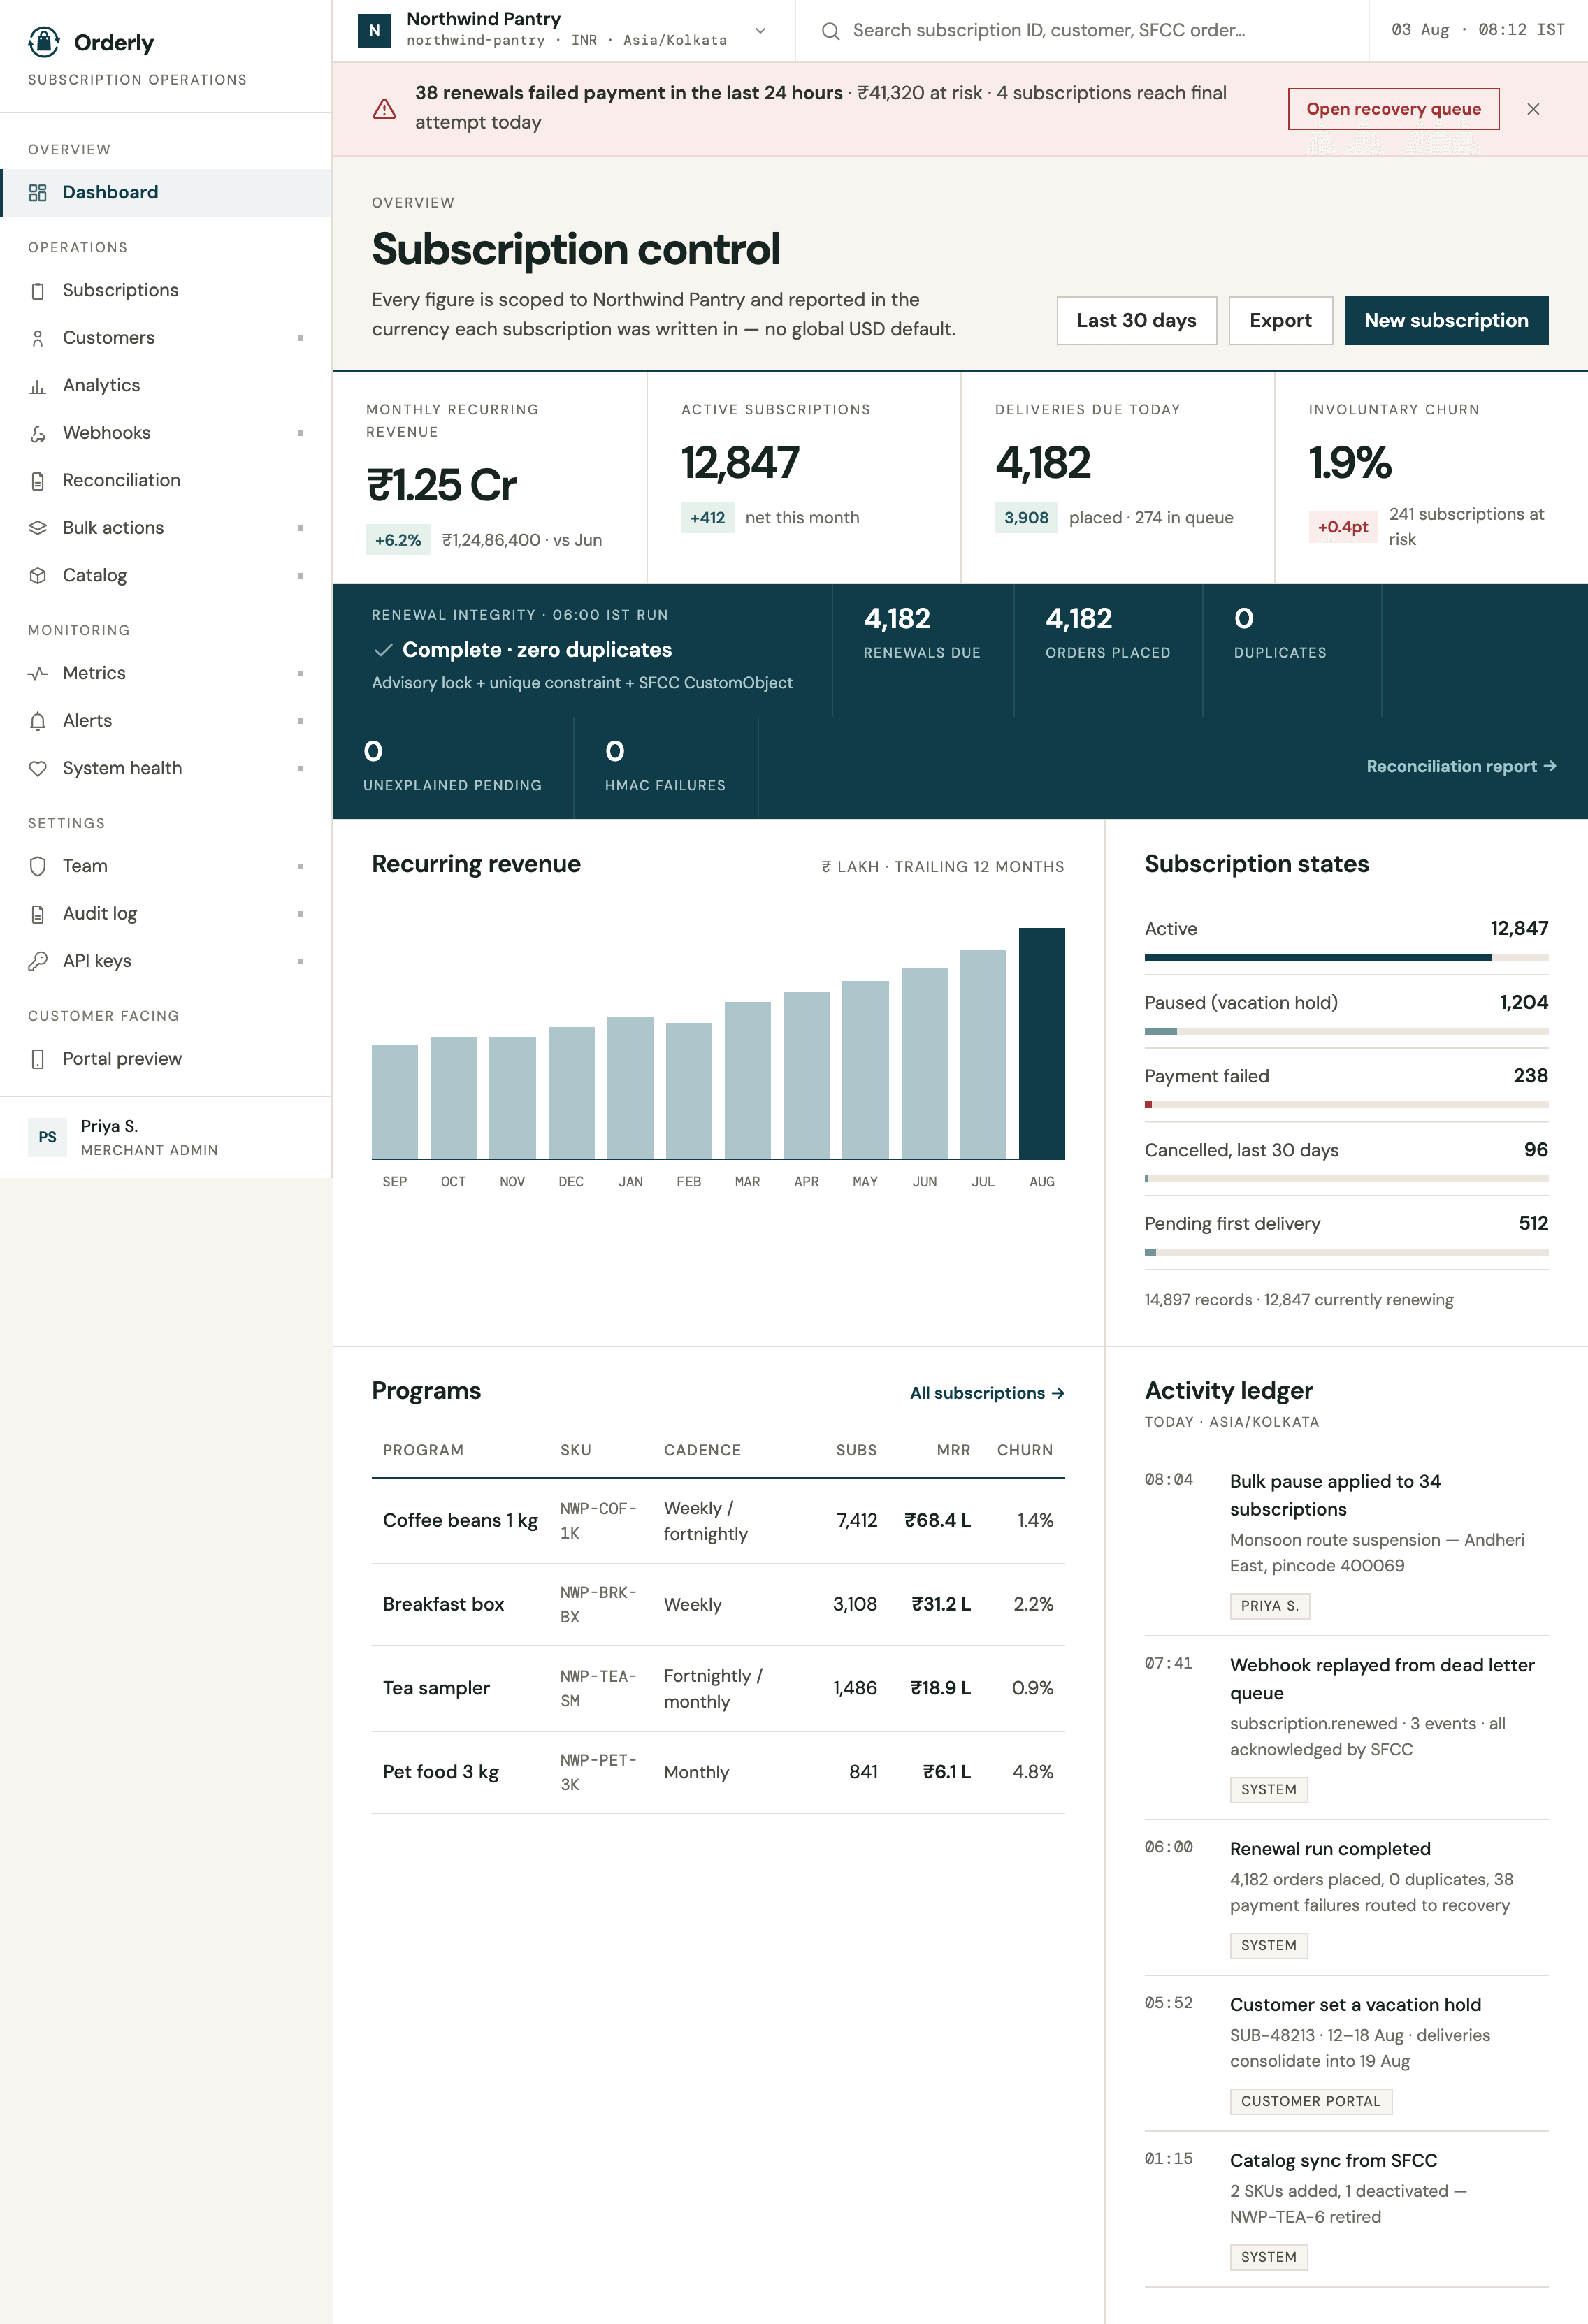Click the Priya S. merchant admin profile
This screenshot has width=1588, height=2324.
click(x=166, y=1138)
